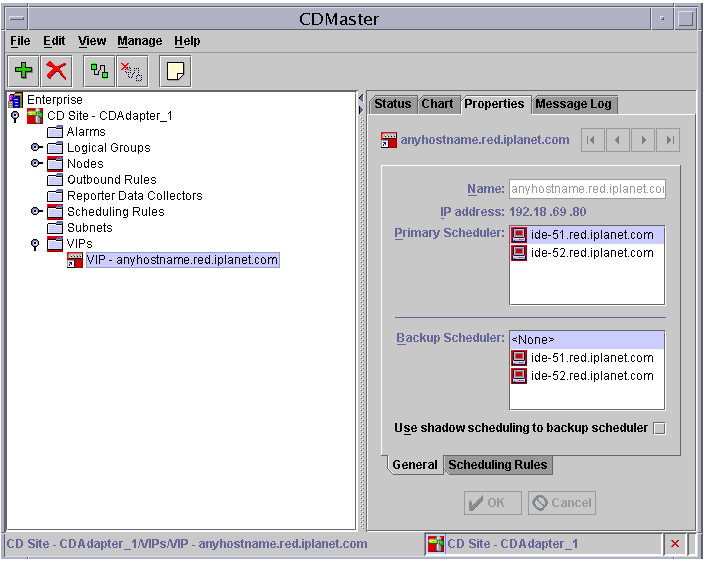Click the Alarms folder icon
Screen dimensions: 705x562
55,132
